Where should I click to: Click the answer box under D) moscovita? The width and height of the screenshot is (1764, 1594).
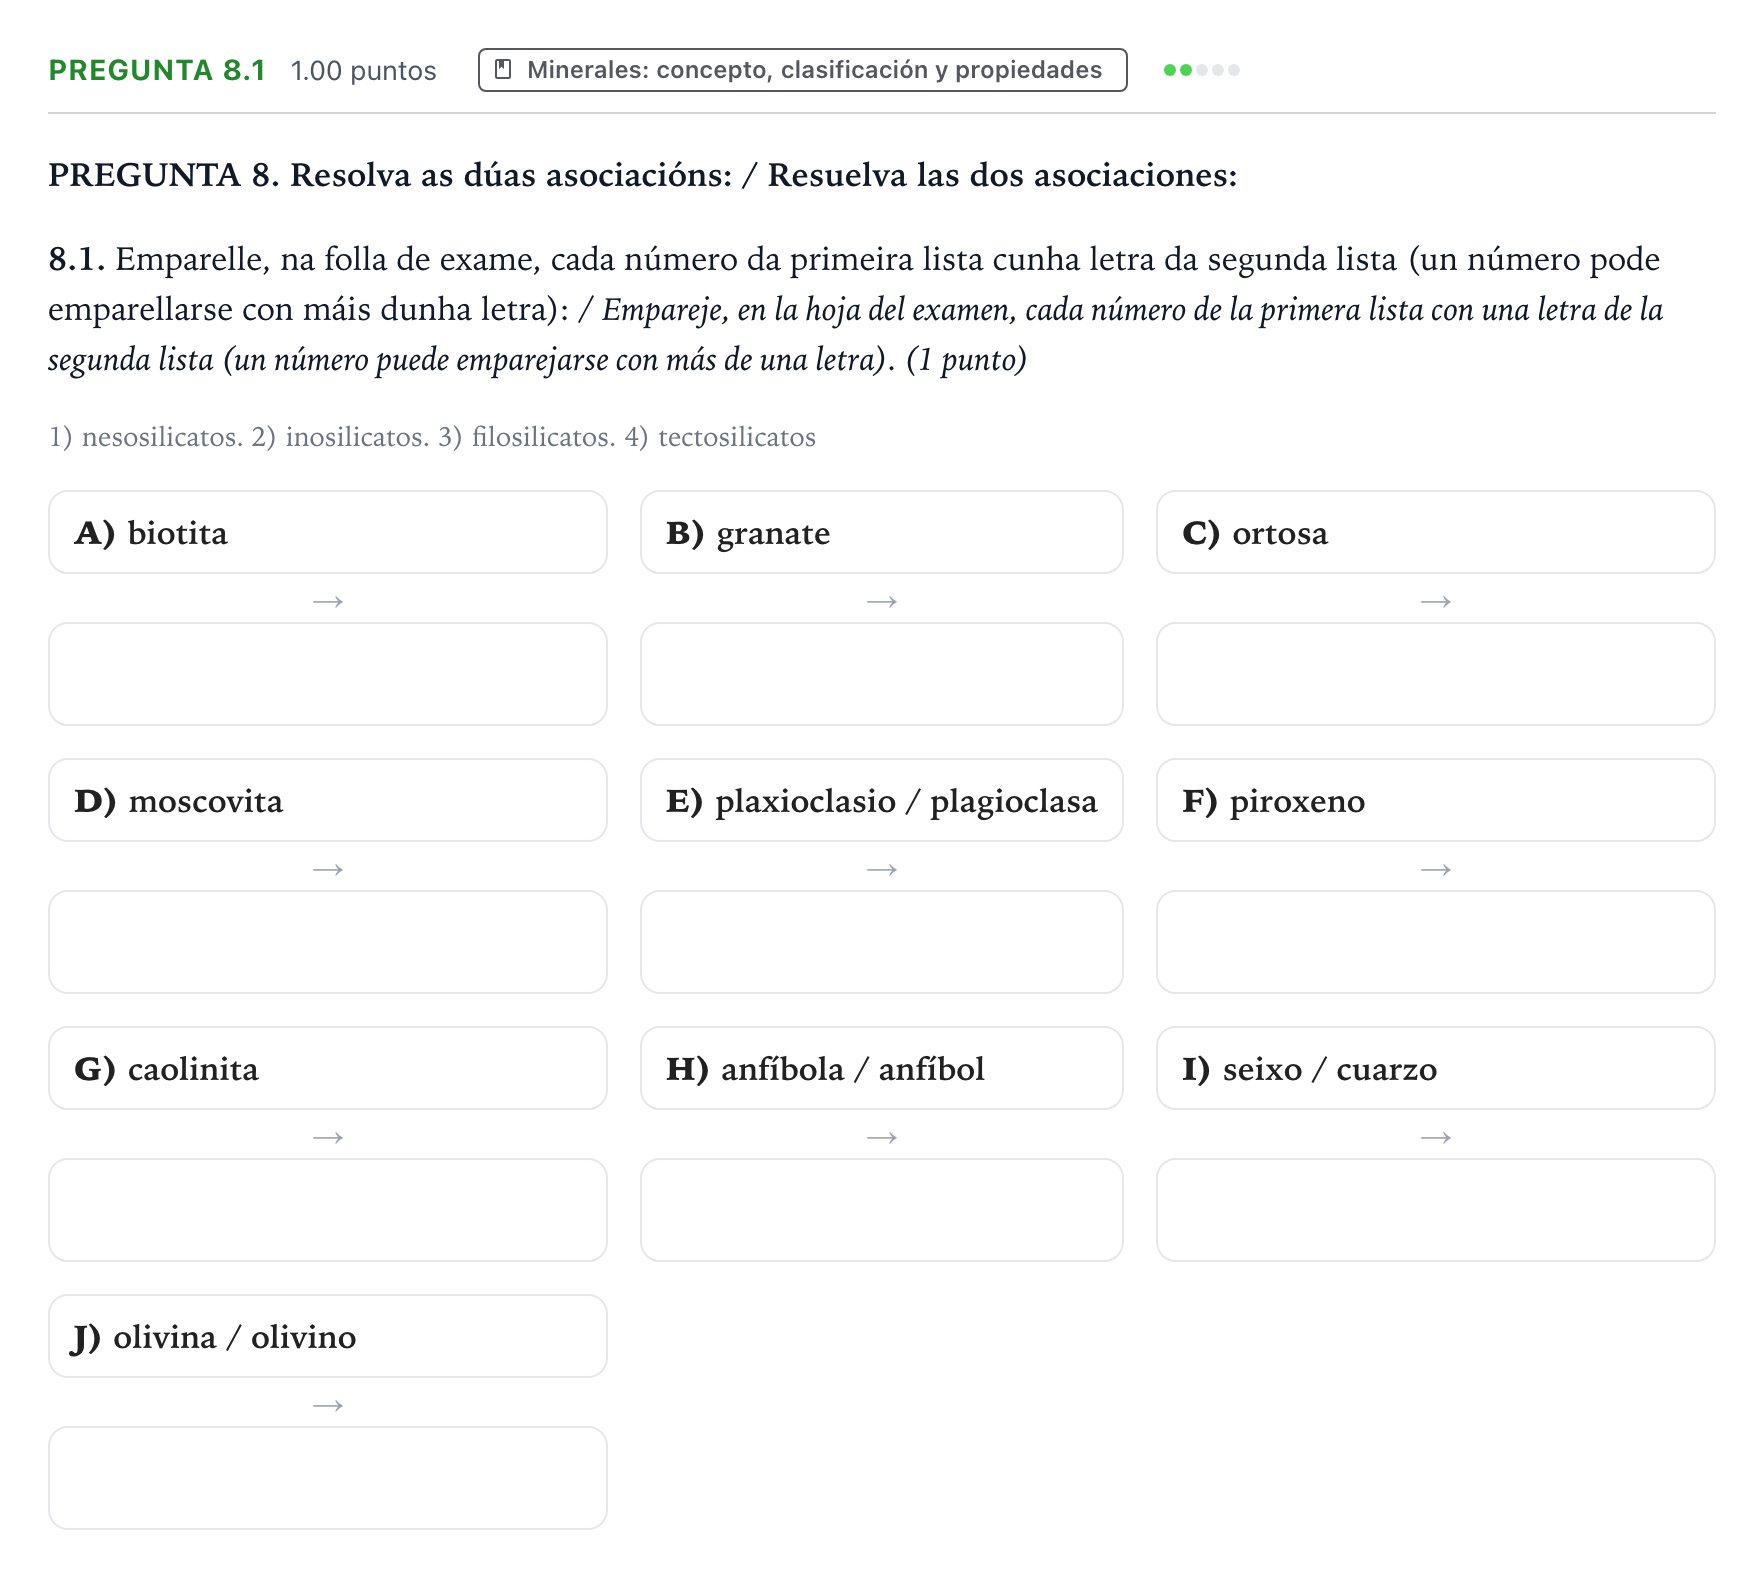328,942
